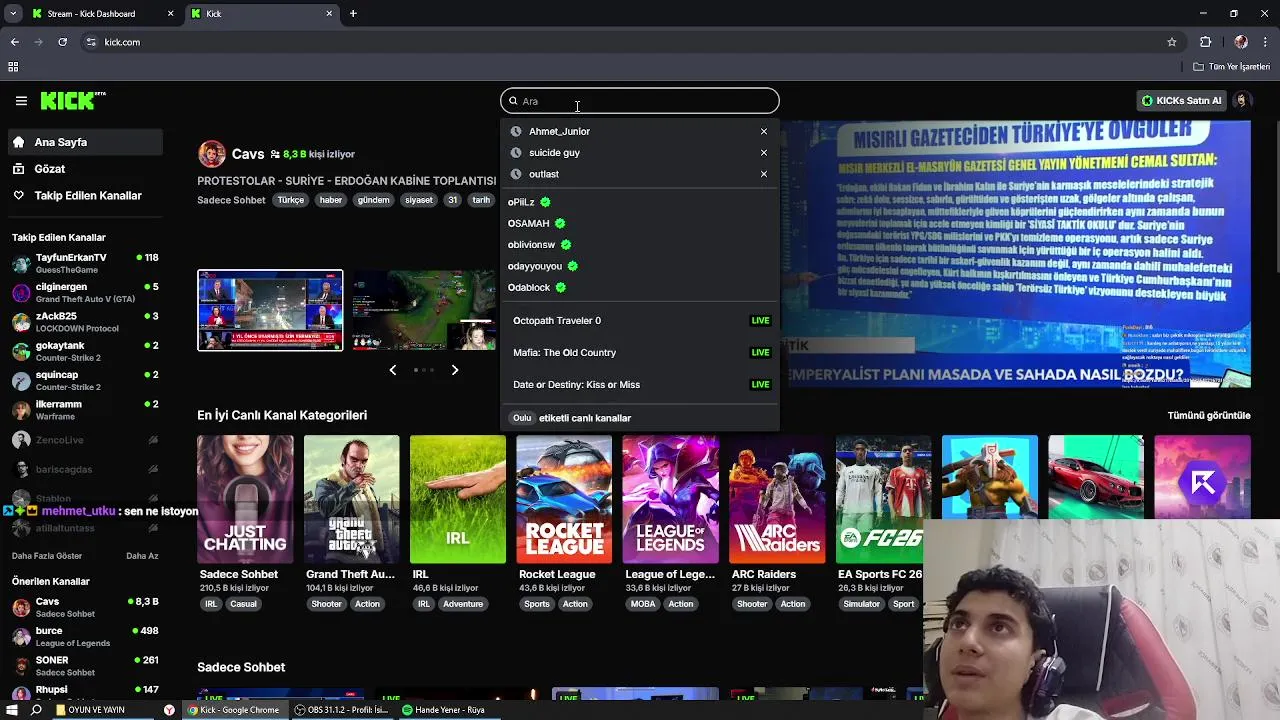Open SONER recommended channel
Screen dimensions: 1280x720
pyautogui.click(x=85, y=666)
